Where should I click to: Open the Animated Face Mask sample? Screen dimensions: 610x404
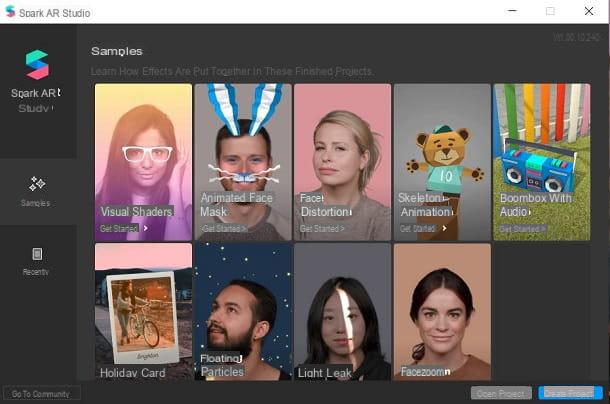pos(243,162)
